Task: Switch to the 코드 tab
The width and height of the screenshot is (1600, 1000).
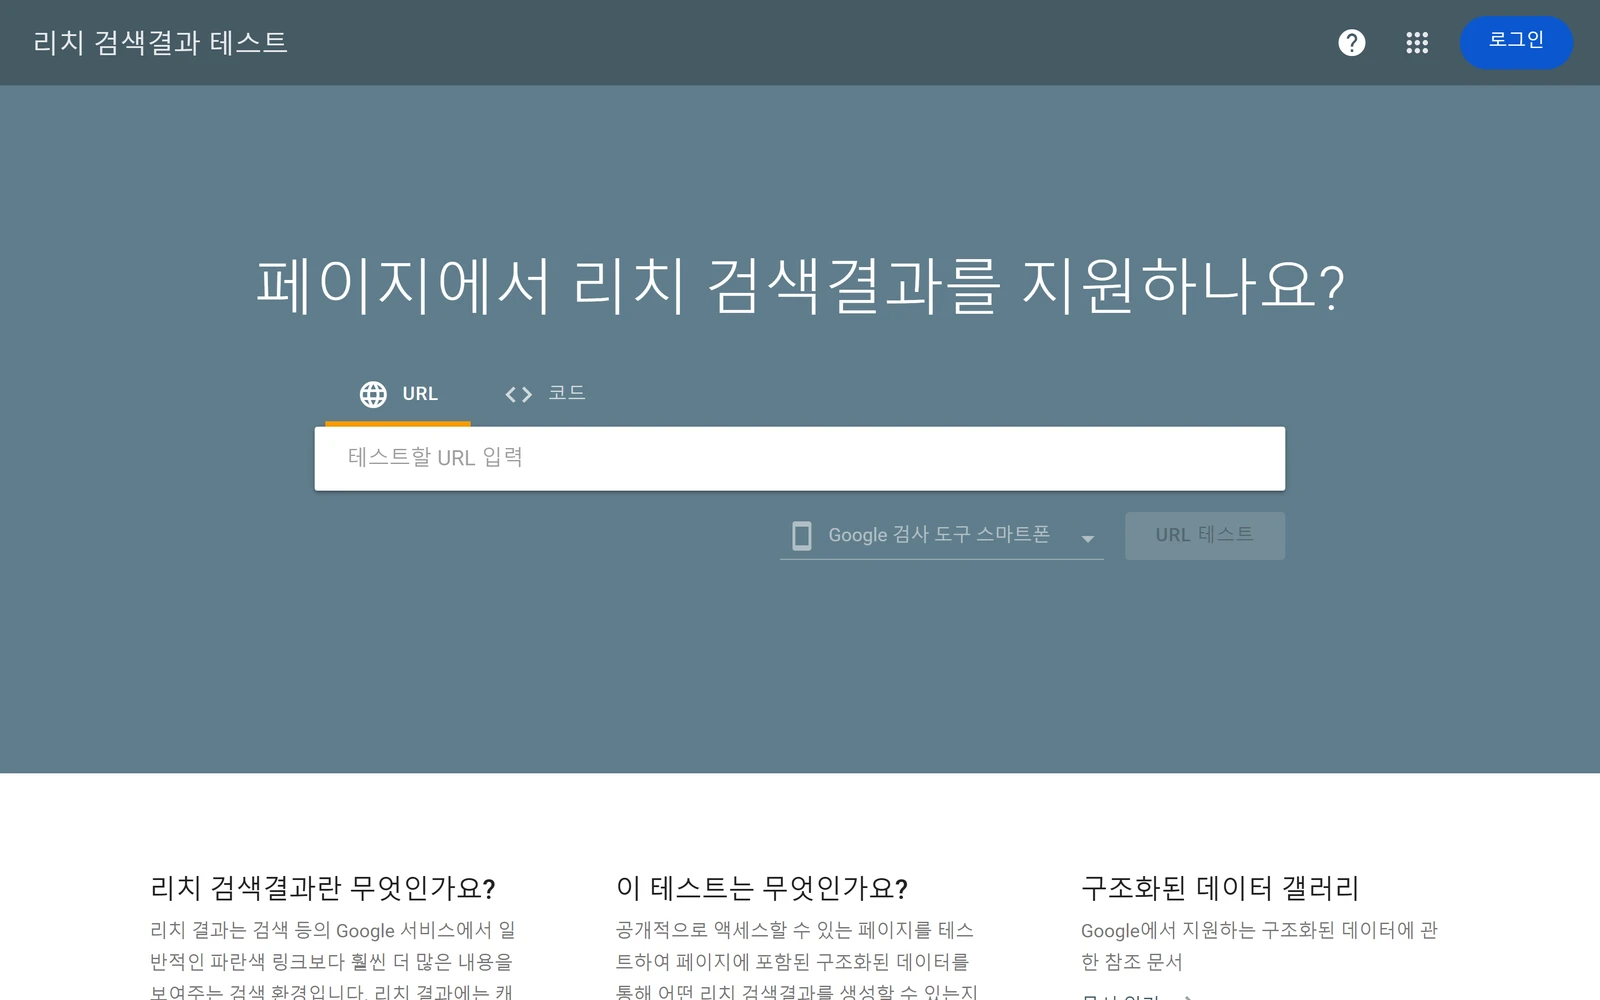Action: pos(545,394)
